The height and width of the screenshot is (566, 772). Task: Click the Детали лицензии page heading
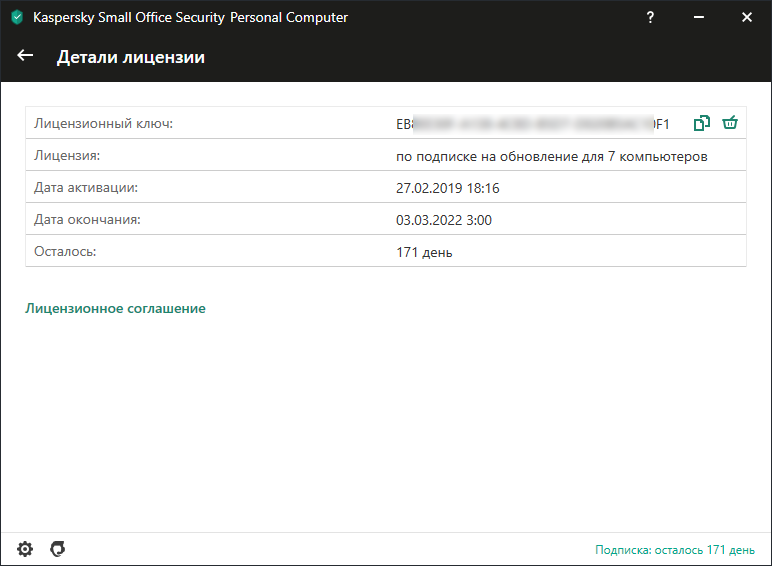point(130,57)
